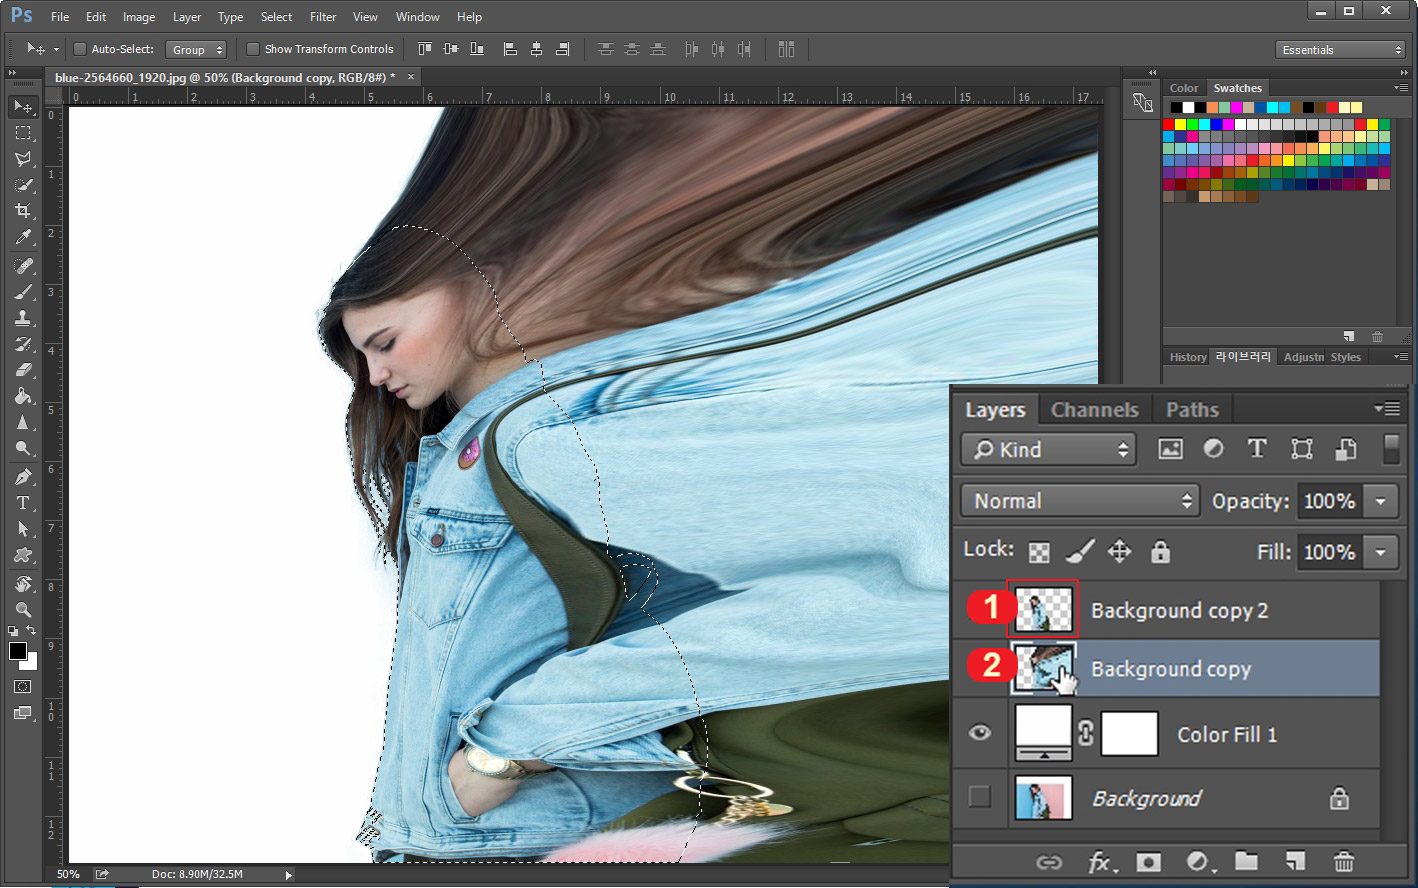The height and width of the screenshot is (888, 1418).
Task: Select the Horizontal Type tool
Action: 23,503
